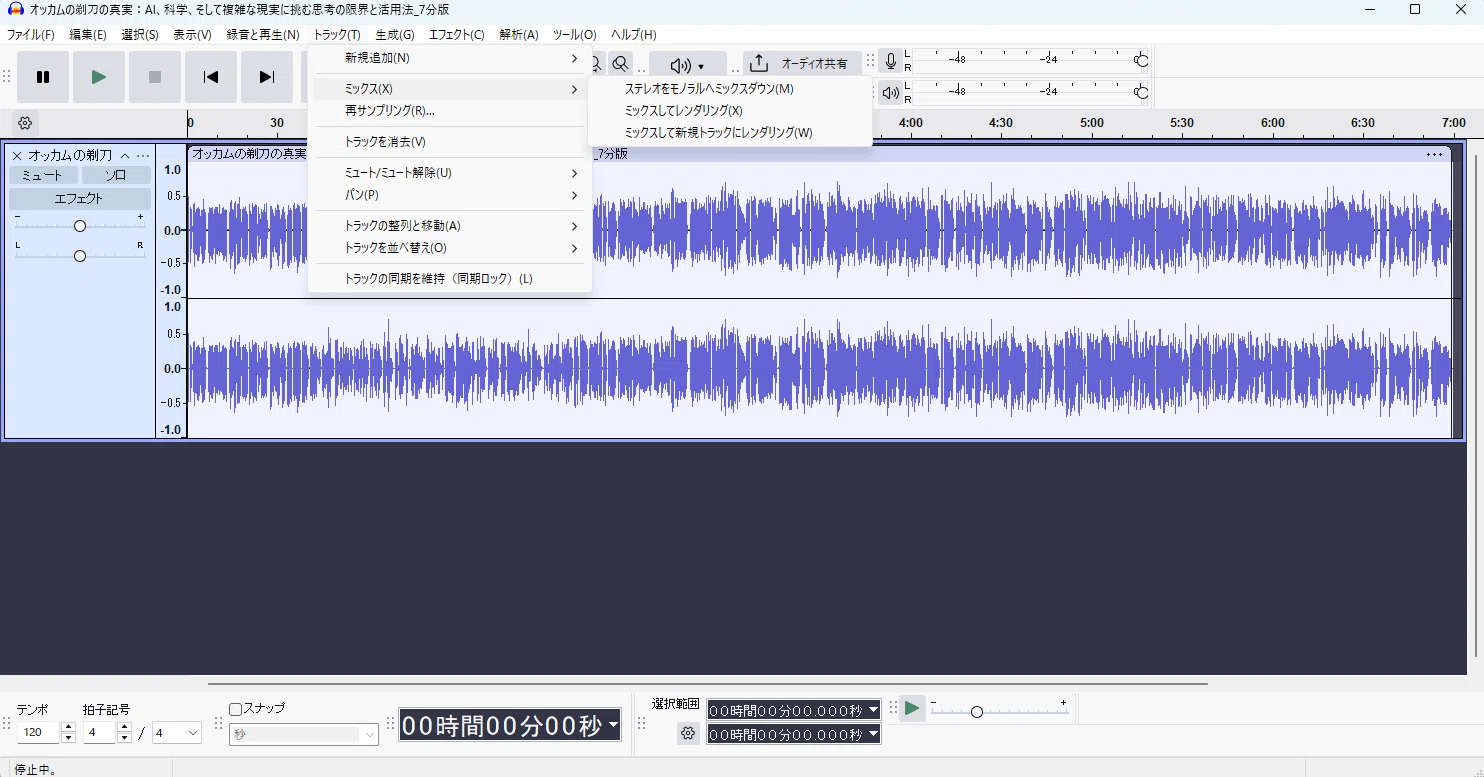Open the 解析(A) menu
Image resolution: width=1484 pixels, height=777 pixels.
pyautogui.click(x=519, y=35)
